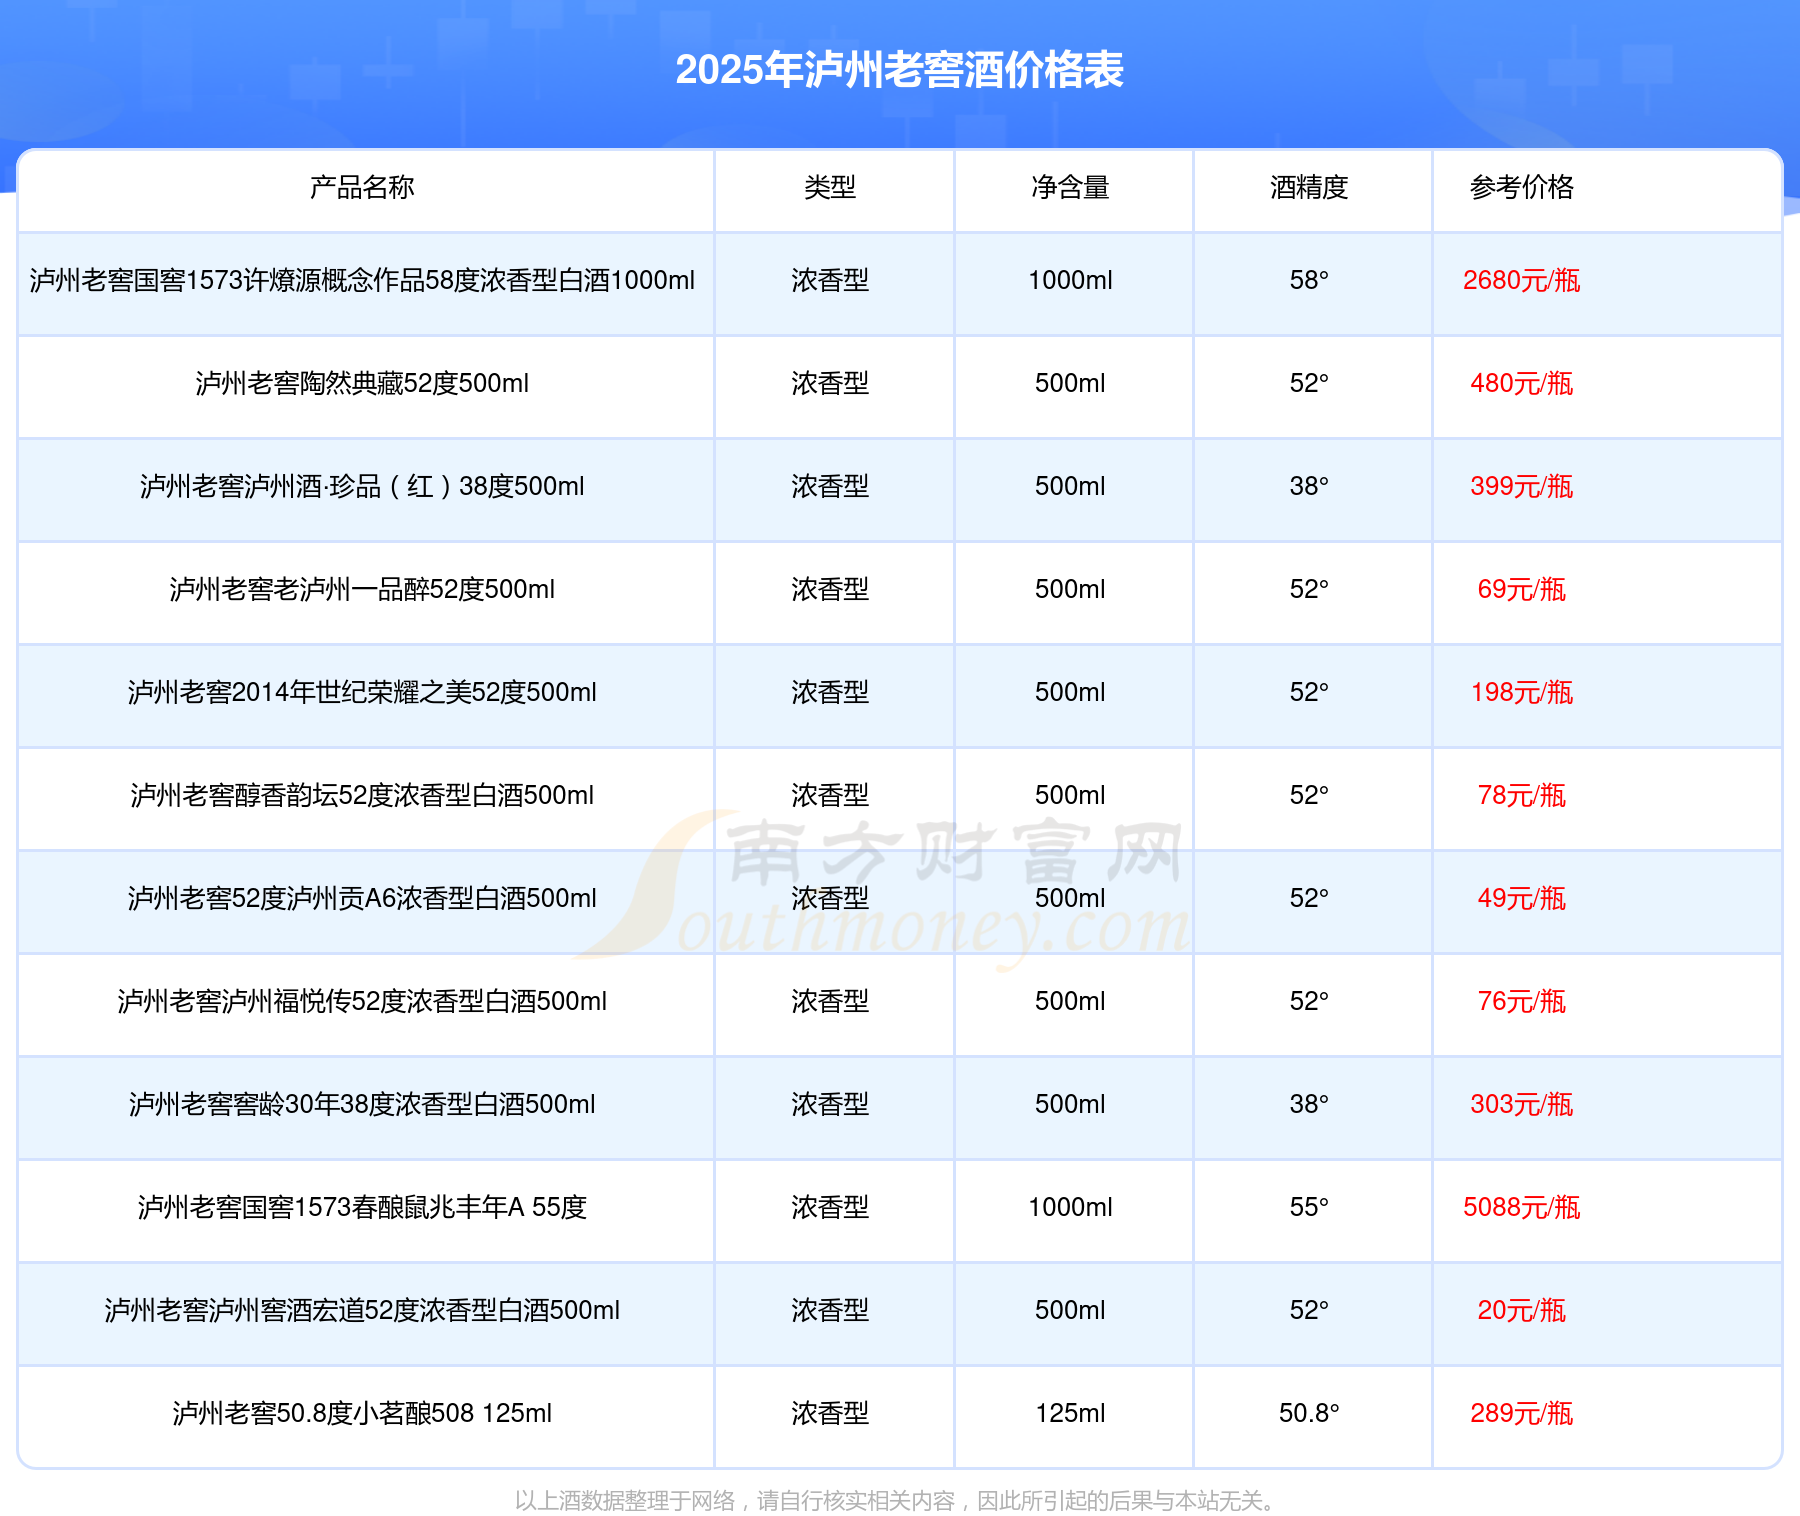This screenshot has height=1516, width=1800.
Task: Select the 2680元/瓶 price
Action: [x=1522, y=280]
